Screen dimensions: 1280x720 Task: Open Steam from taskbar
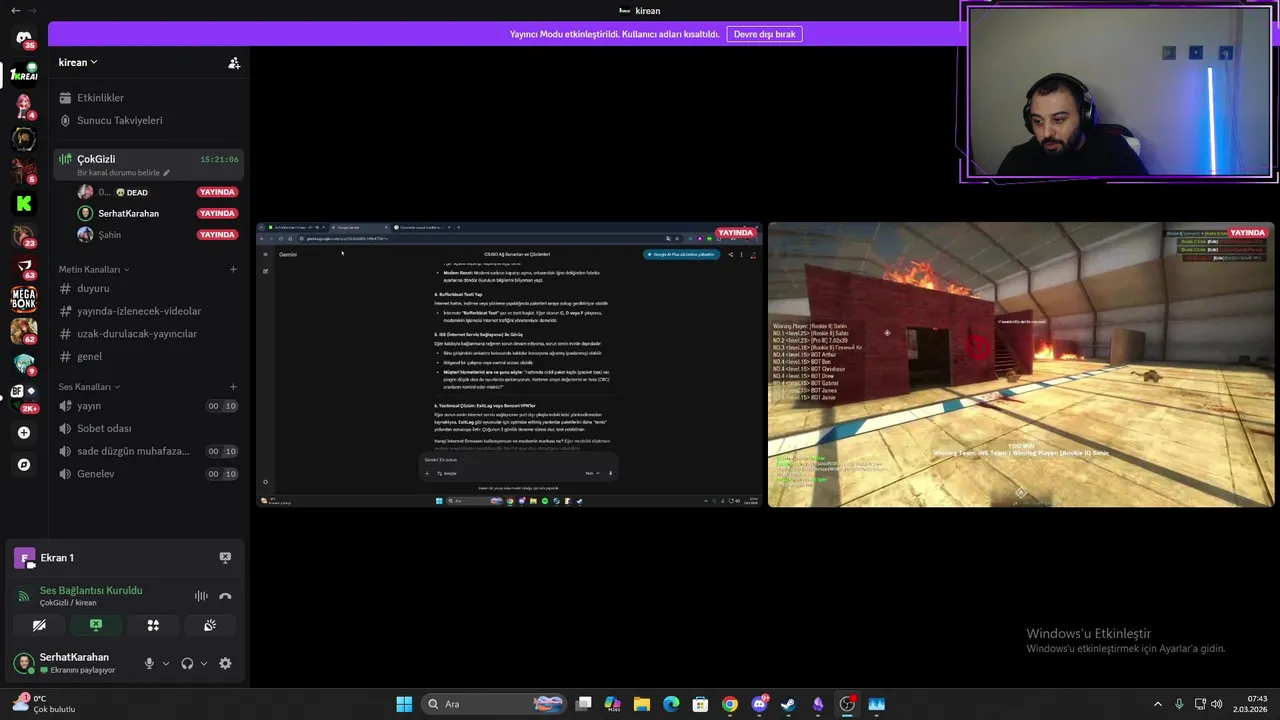788,704
